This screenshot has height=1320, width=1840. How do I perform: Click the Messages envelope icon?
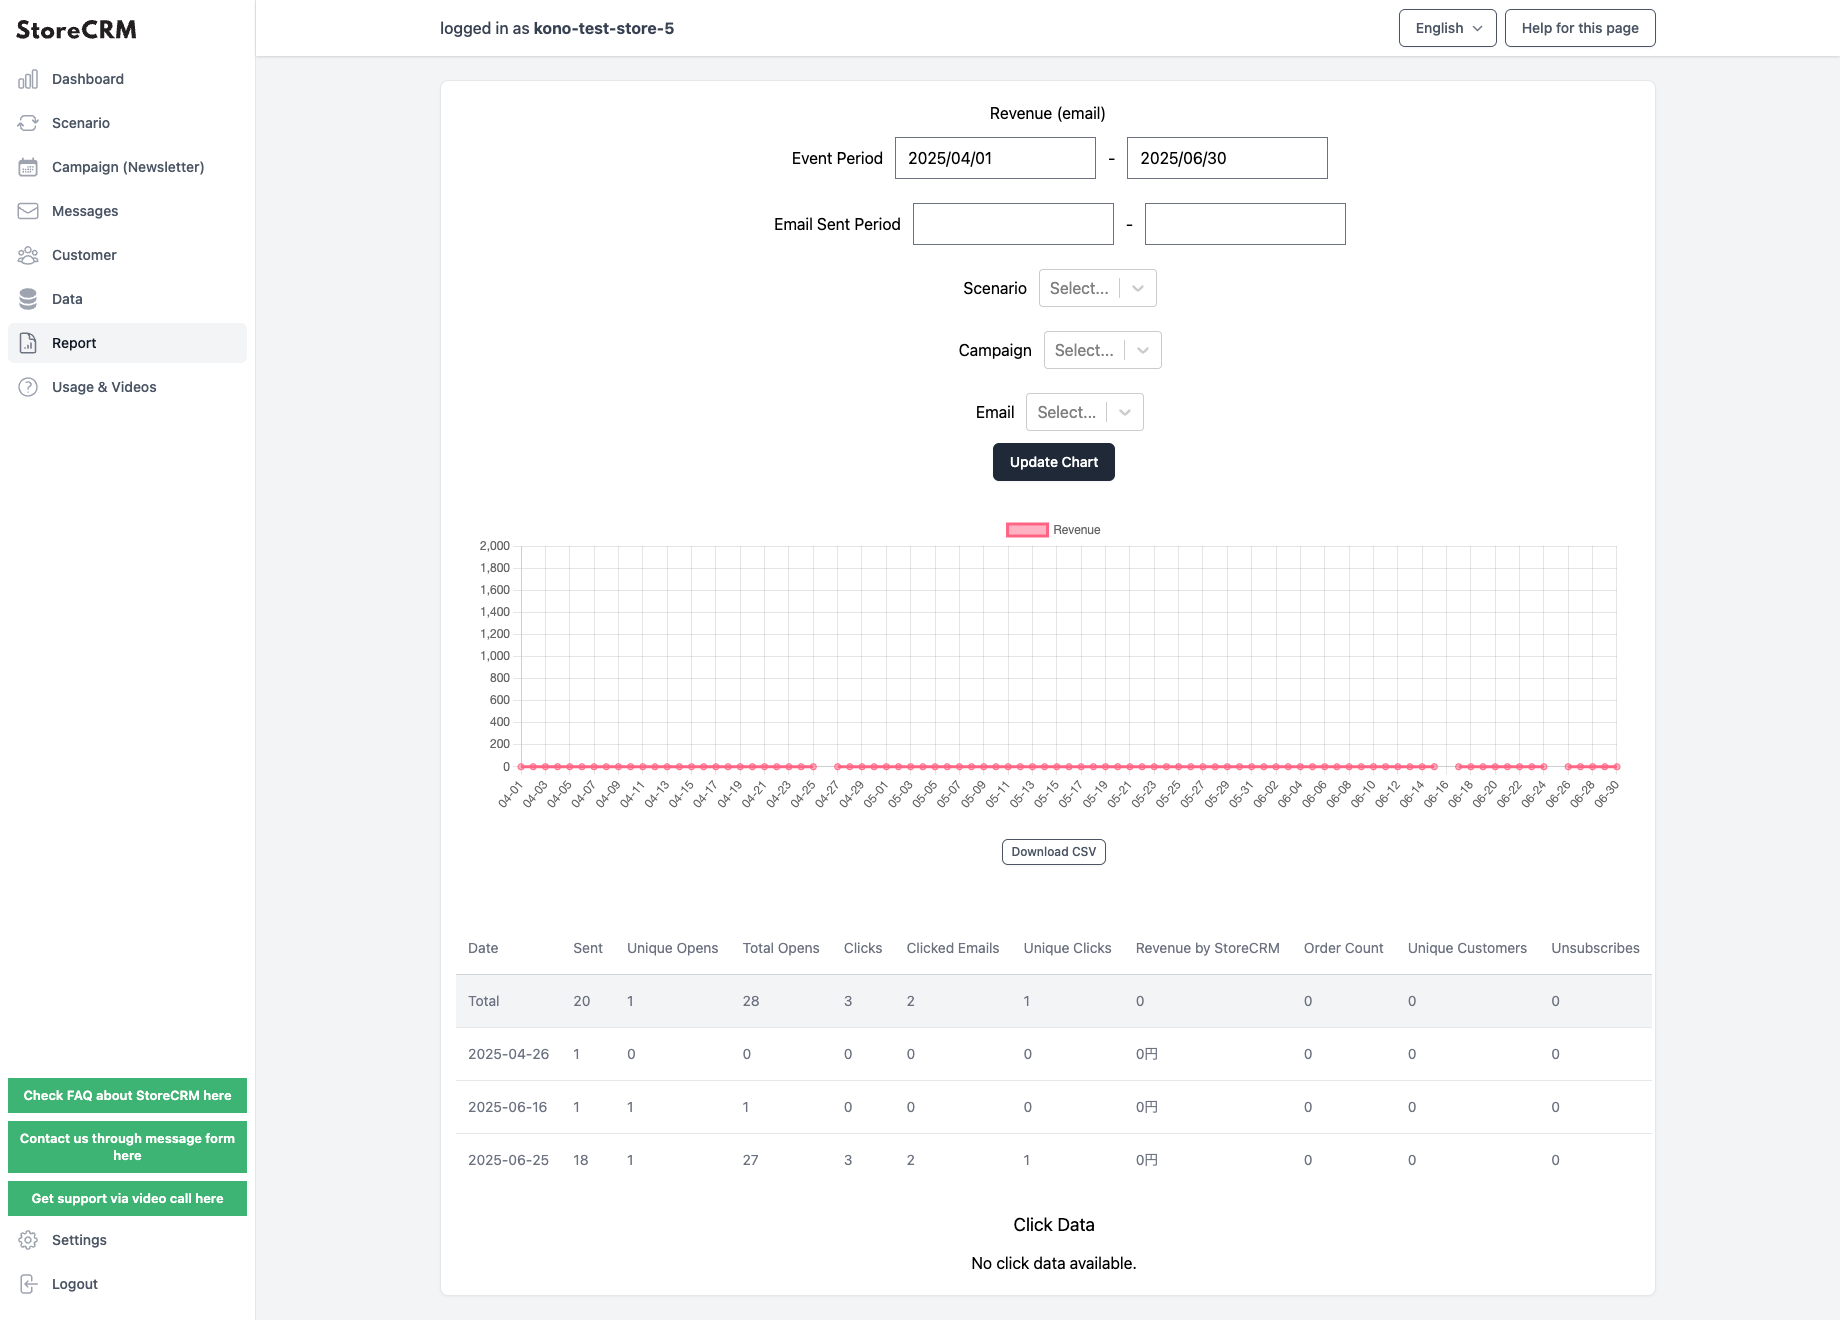tap(28, 211)
